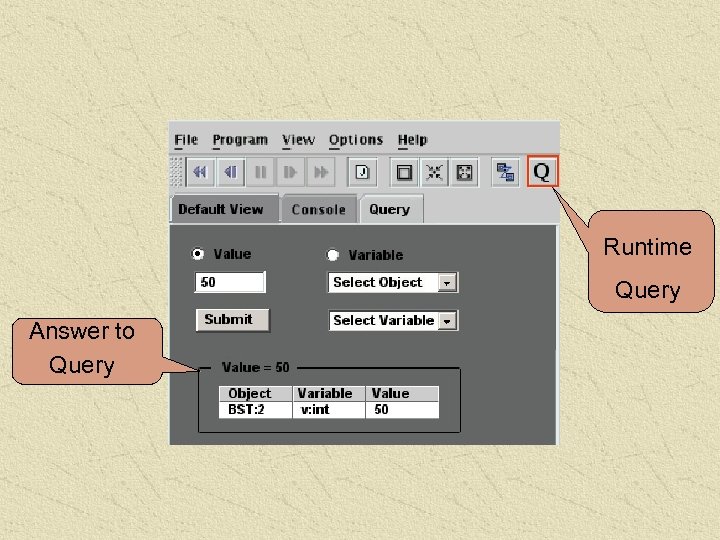
Task: Click the 50 cell in results table
Action: point(402,410)
